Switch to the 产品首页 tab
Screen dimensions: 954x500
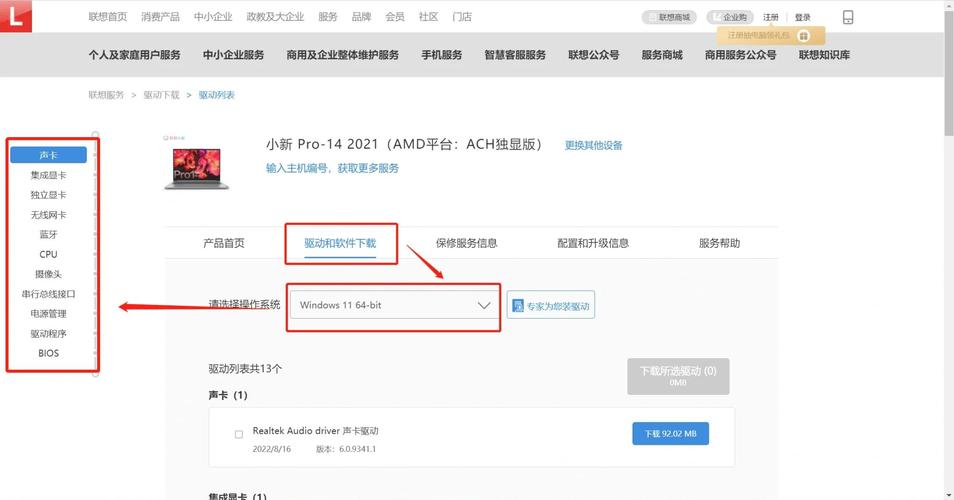pyautogui.click(x=223, y=243)
